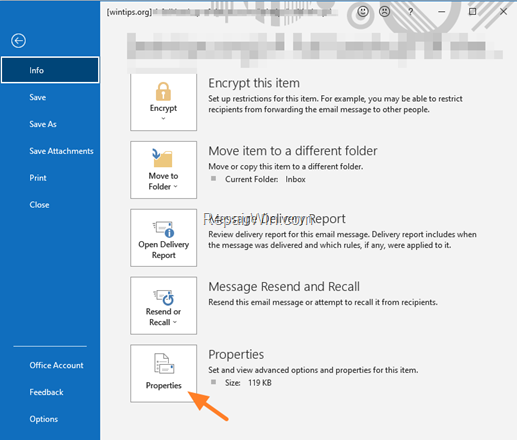
Task: Open the Print page
Action: 38,178
